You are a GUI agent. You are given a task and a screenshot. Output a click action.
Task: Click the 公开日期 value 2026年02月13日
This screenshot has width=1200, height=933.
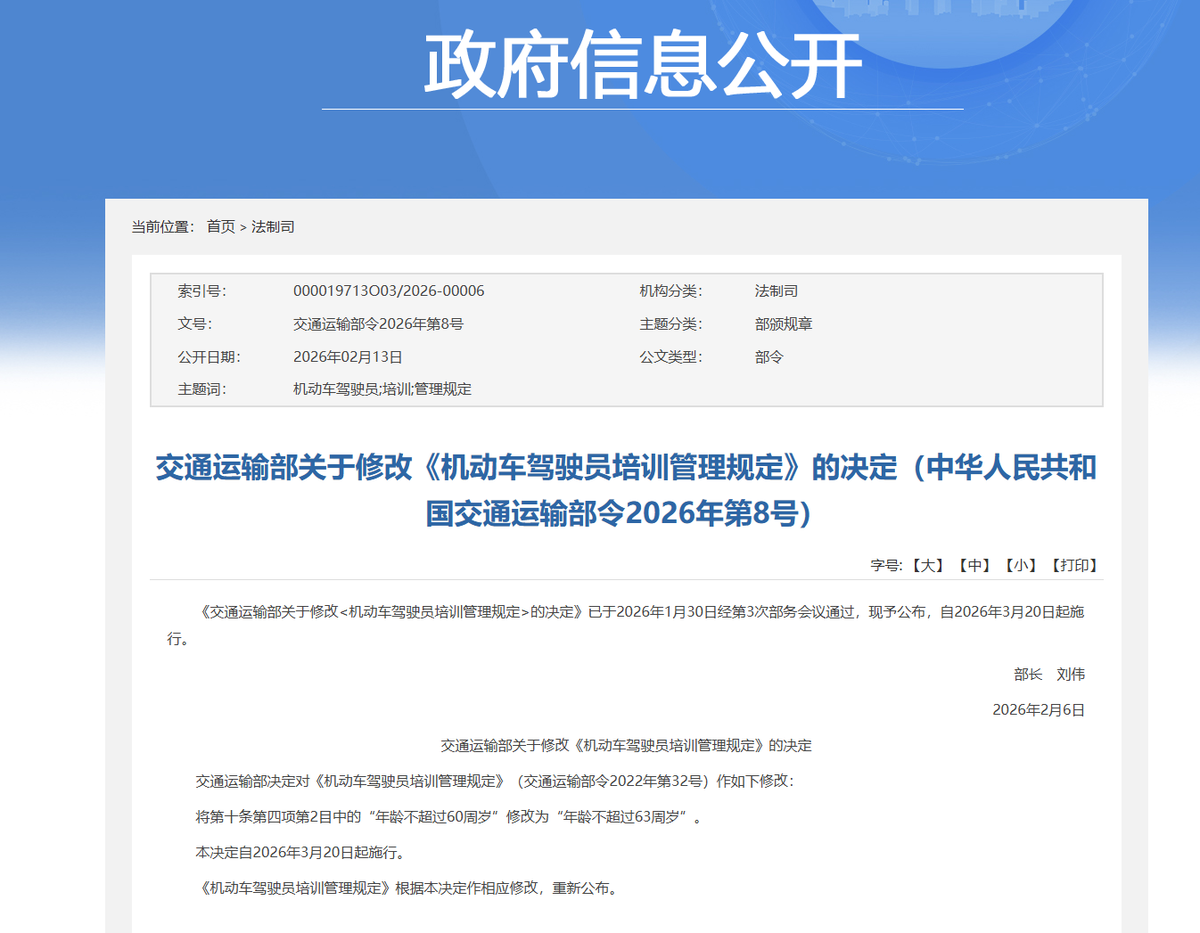tap(347, 357)
